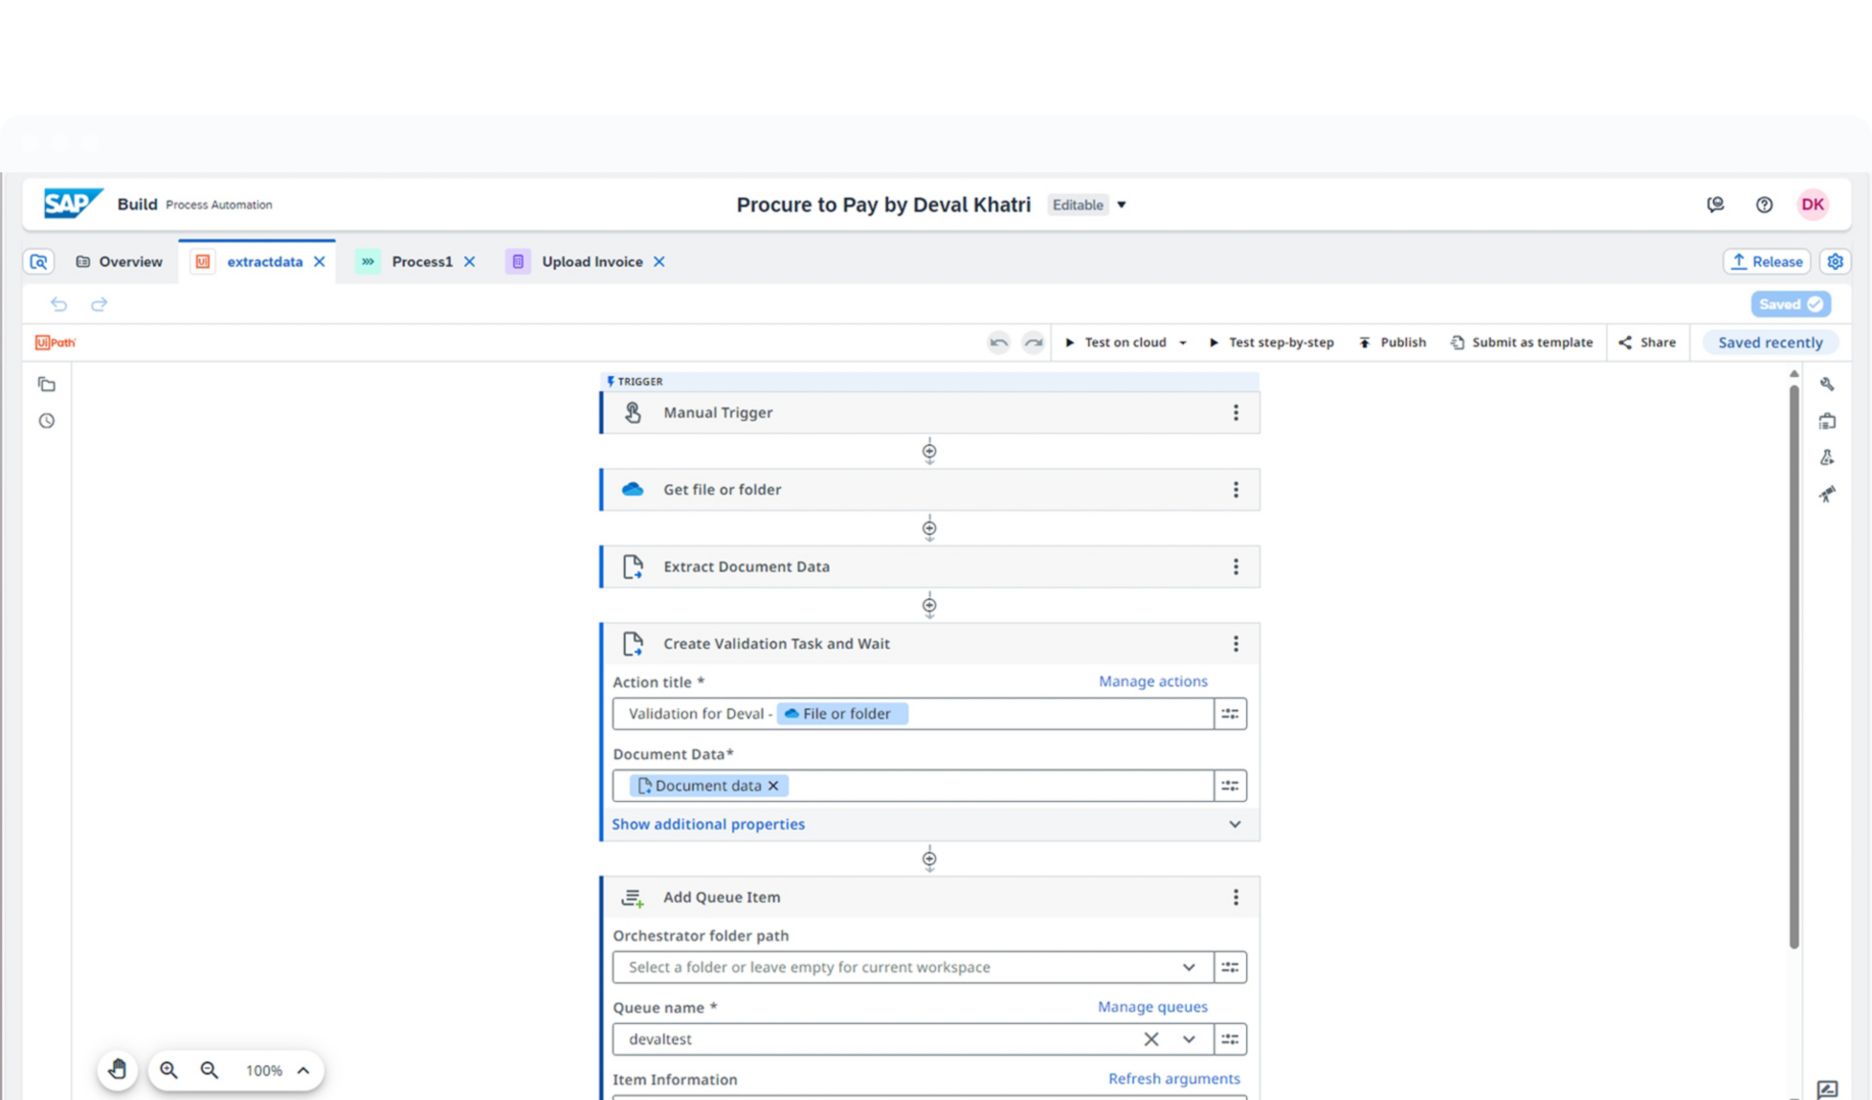The width and height of the screenshot is (1872, 1100).
Task: Switch to the Process1 tab
Action: coord(421,262)
